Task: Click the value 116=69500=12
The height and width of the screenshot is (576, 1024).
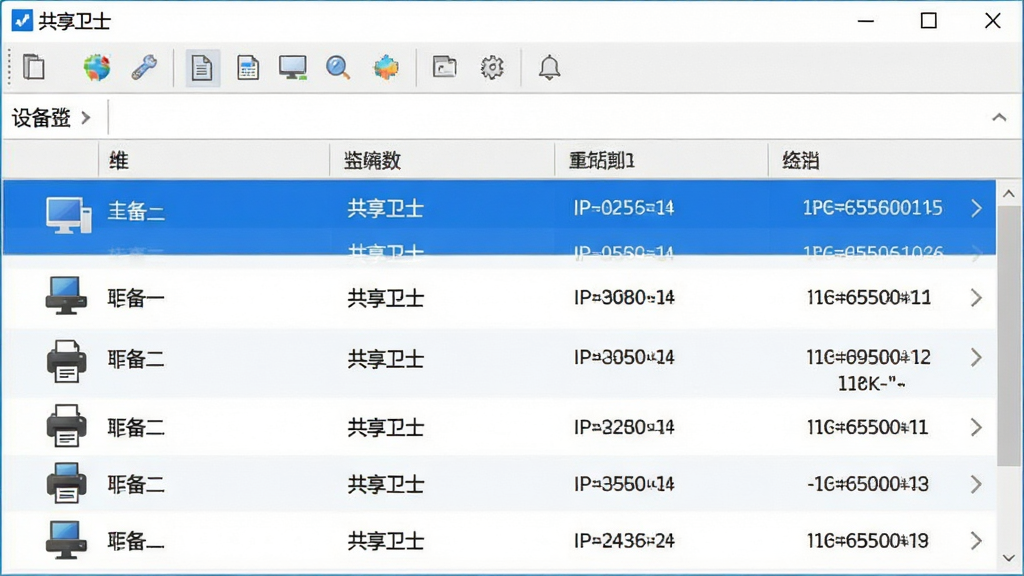Action: (869, 357)
